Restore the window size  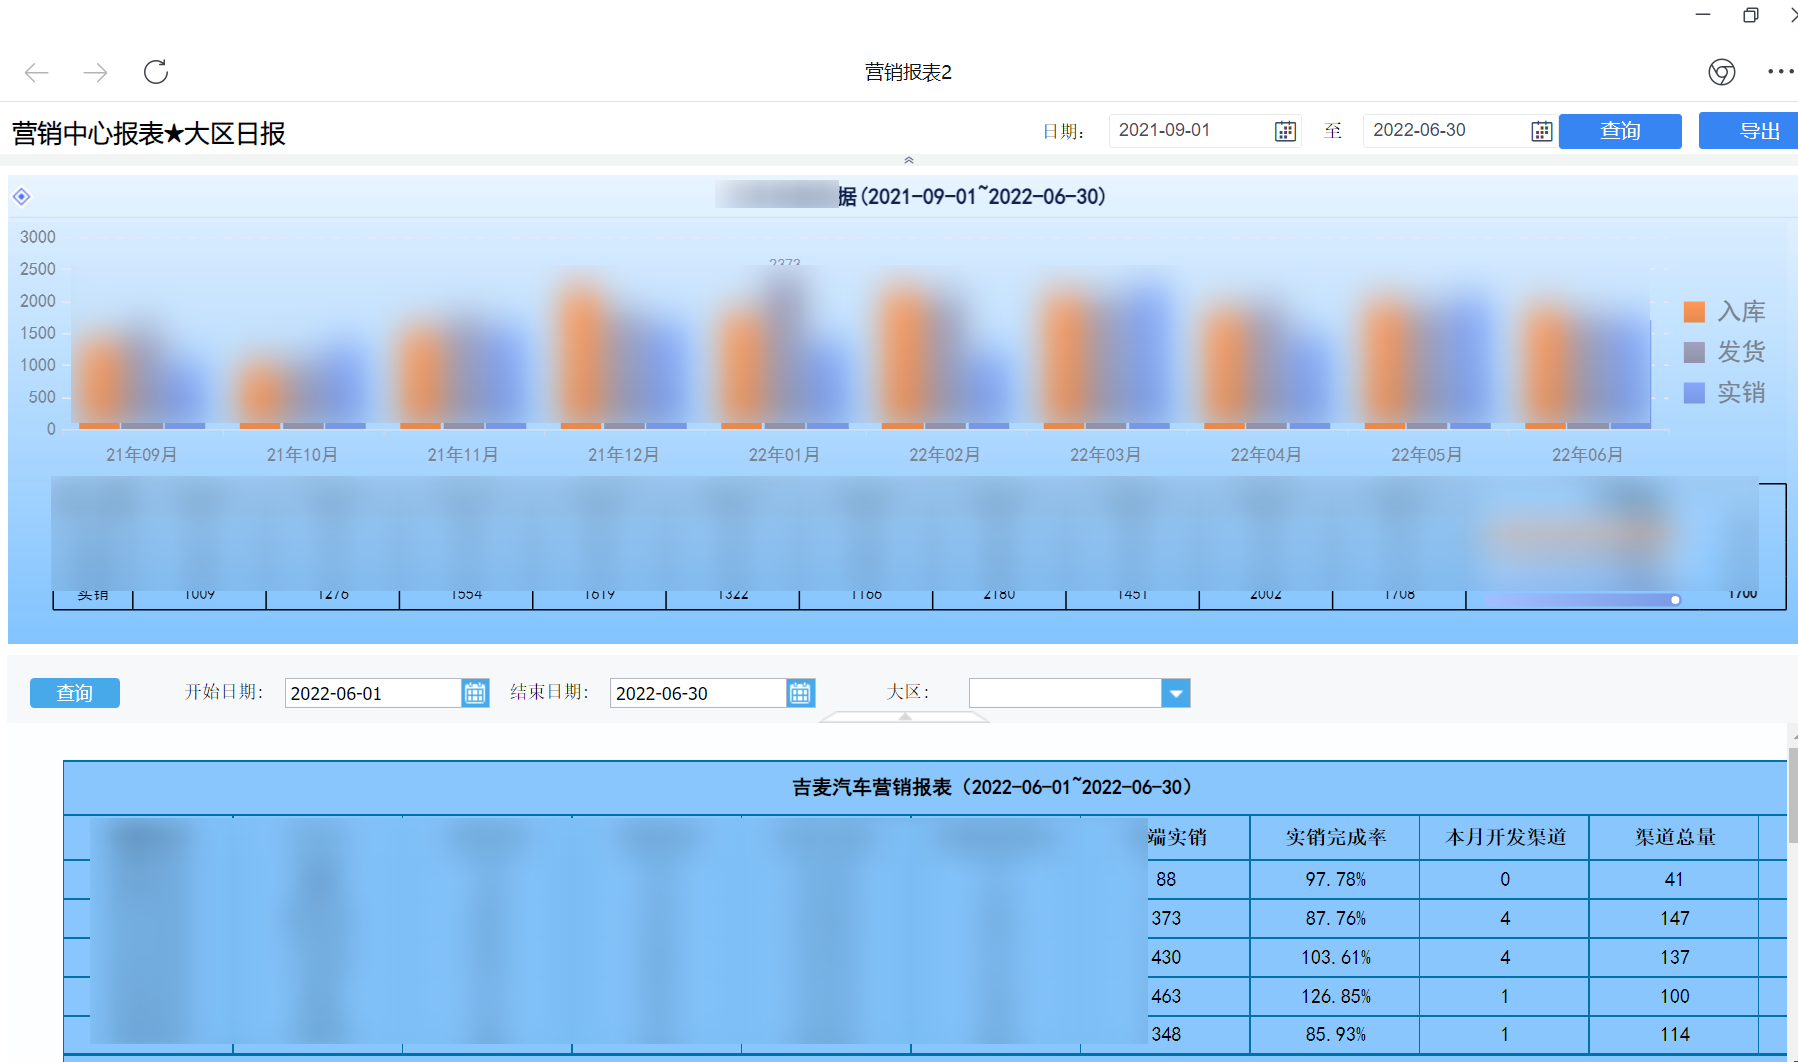1750,15
